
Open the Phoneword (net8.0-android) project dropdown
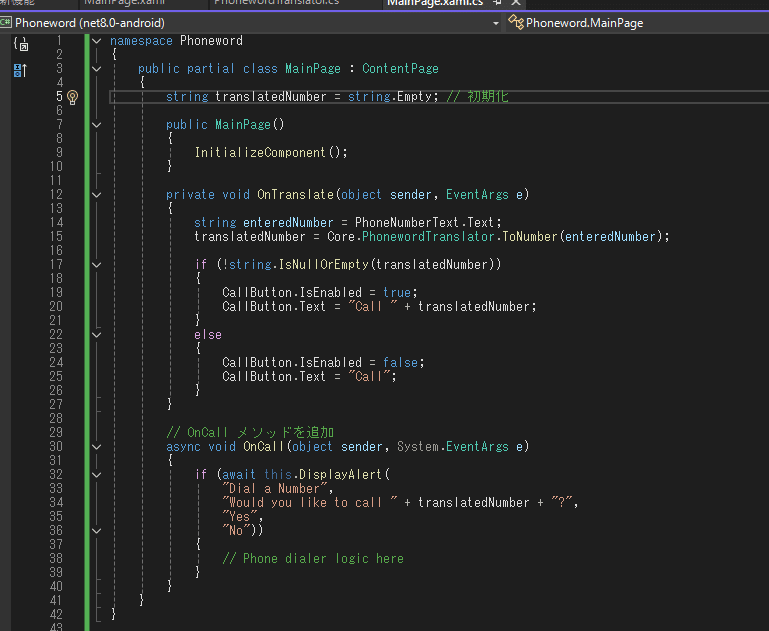pos(495,23)
